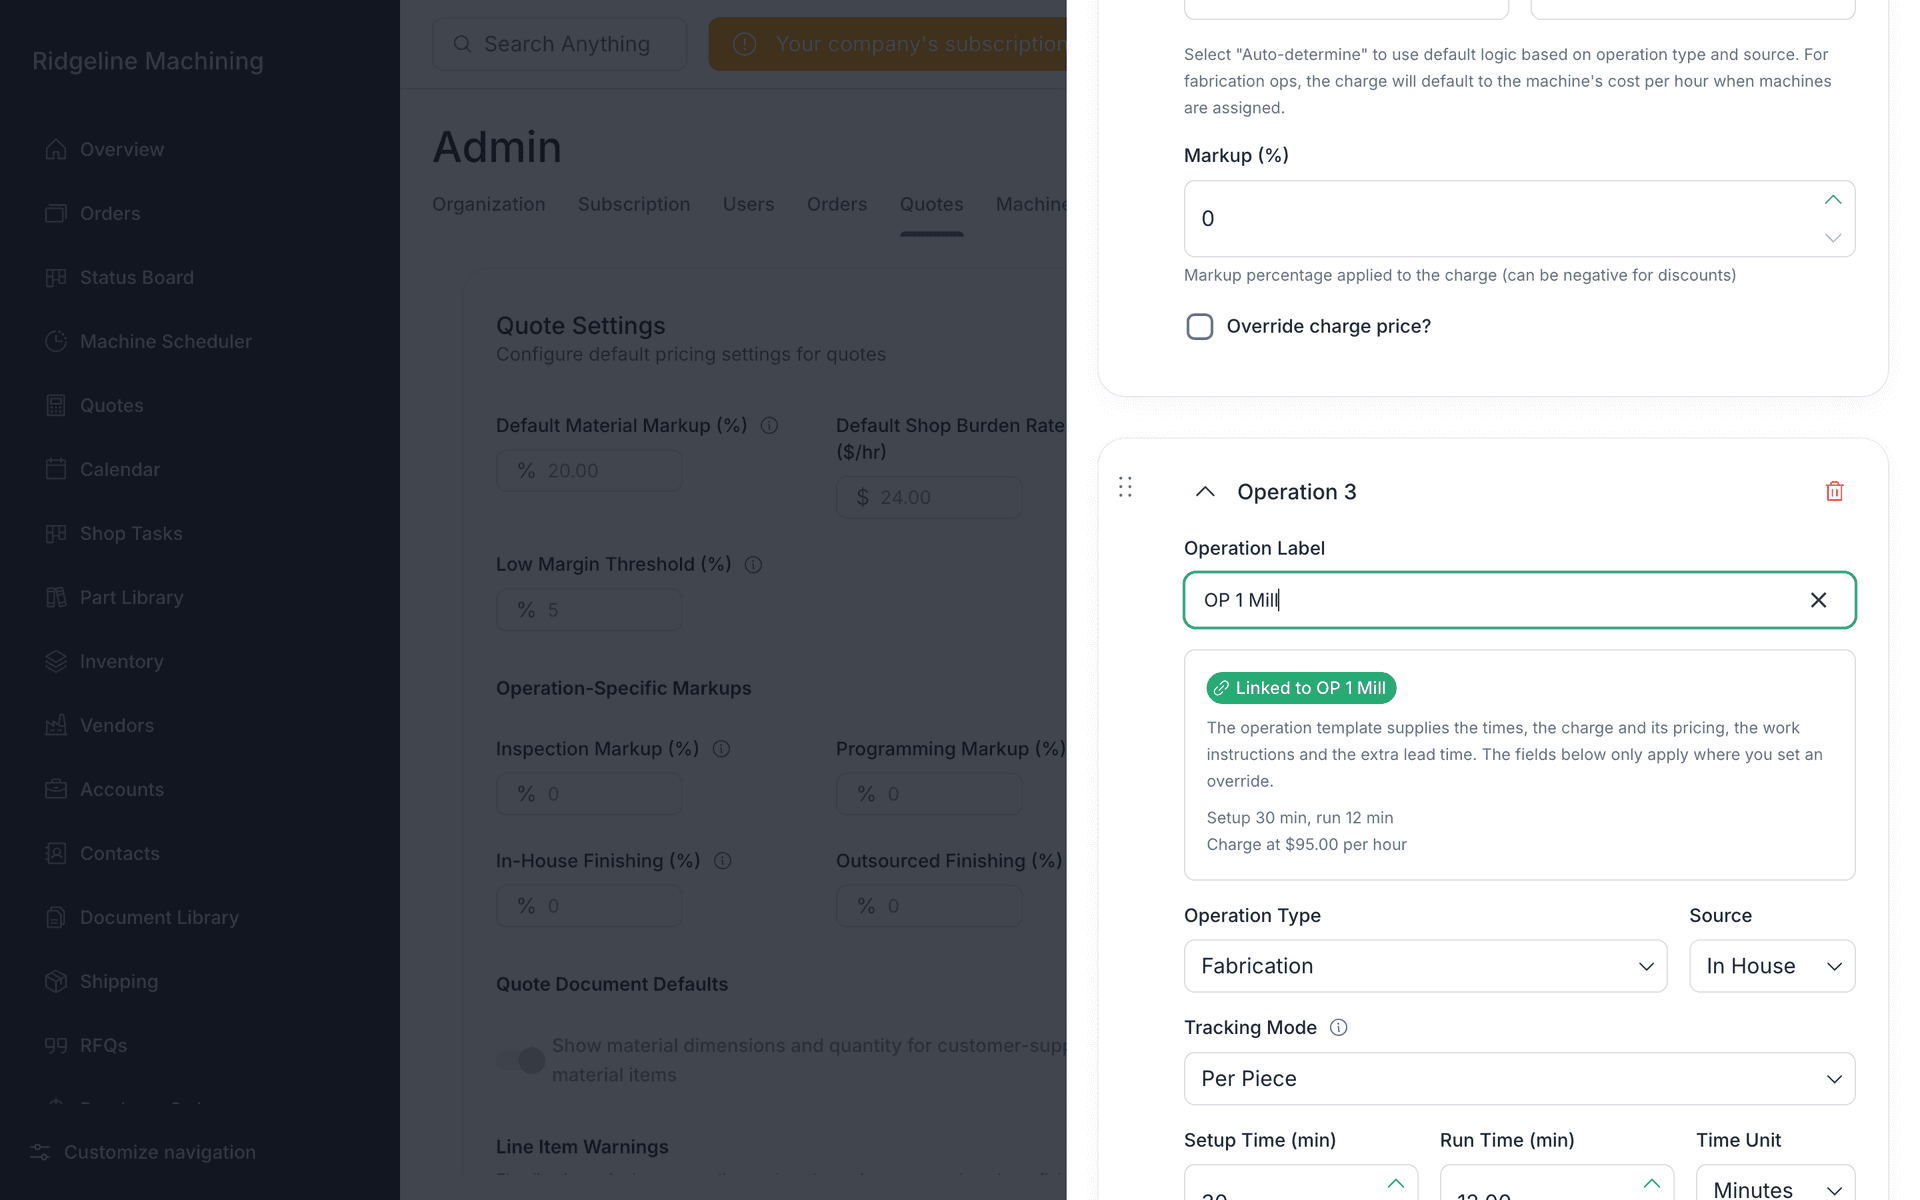Screen dimensions: 1920x1200
Task: Open Tracking Mode info icon
Action: (1338, 1027)
